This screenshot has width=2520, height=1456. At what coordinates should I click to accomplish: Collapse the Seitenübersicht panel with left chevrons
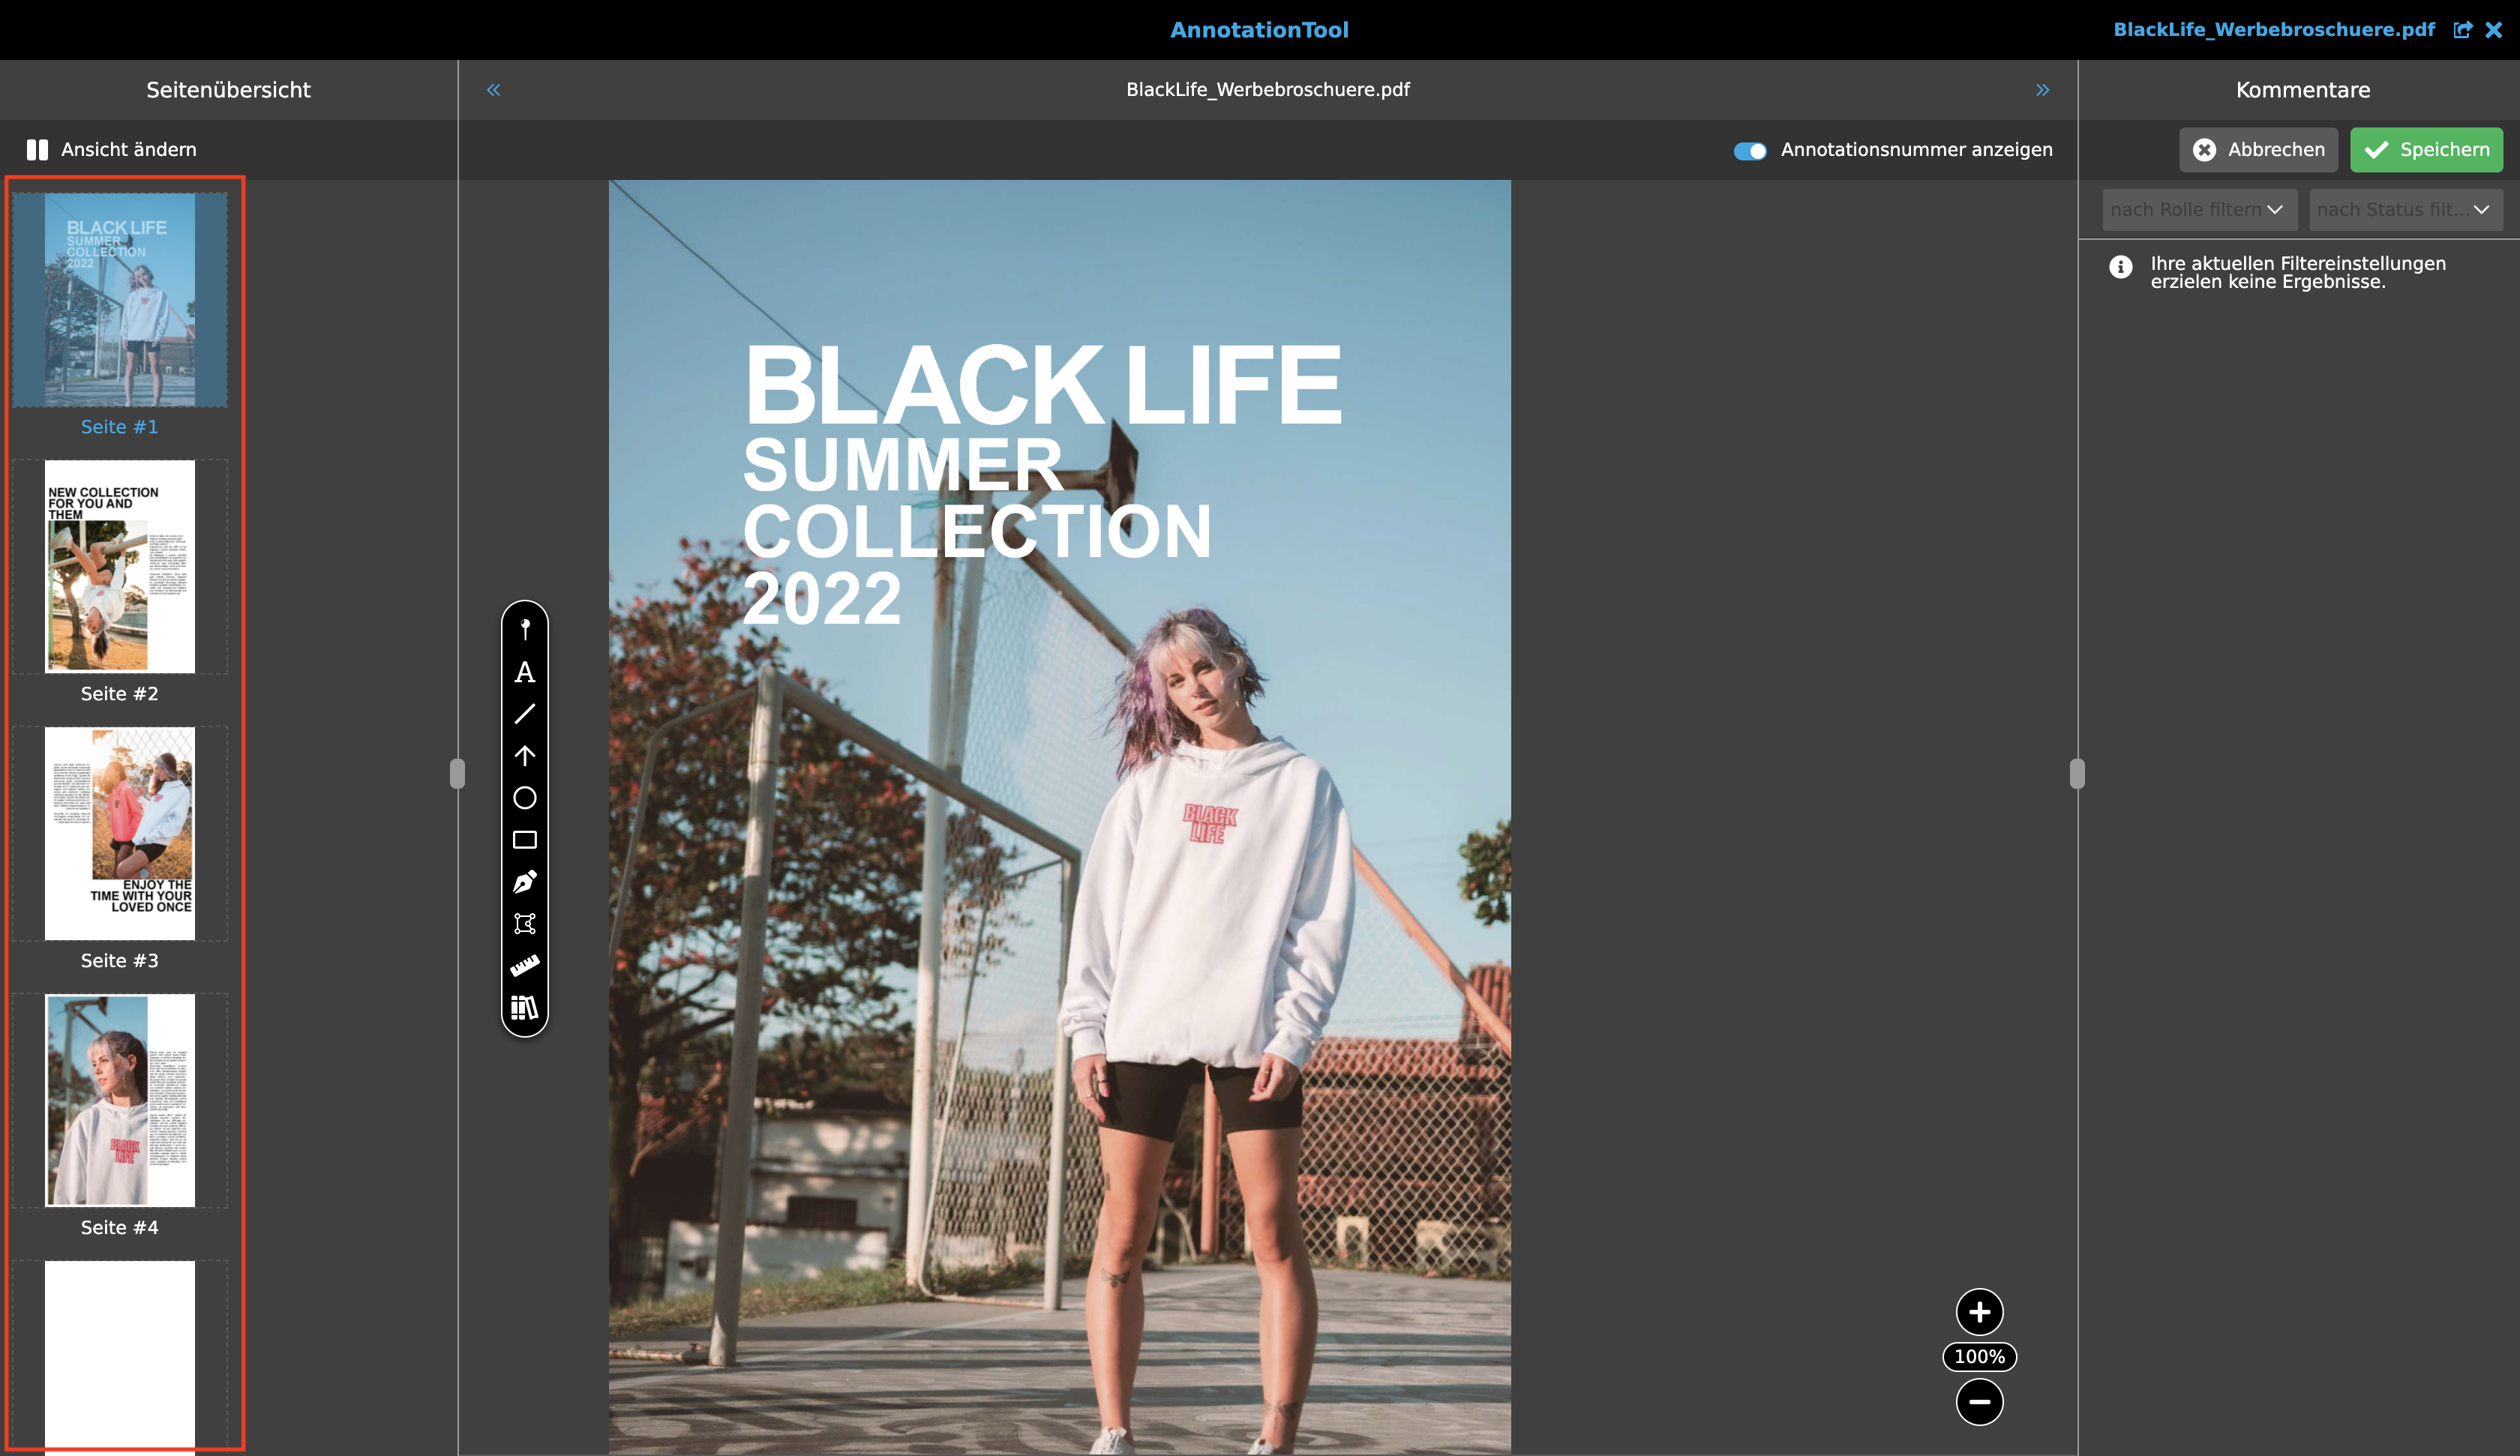[494, 90]
